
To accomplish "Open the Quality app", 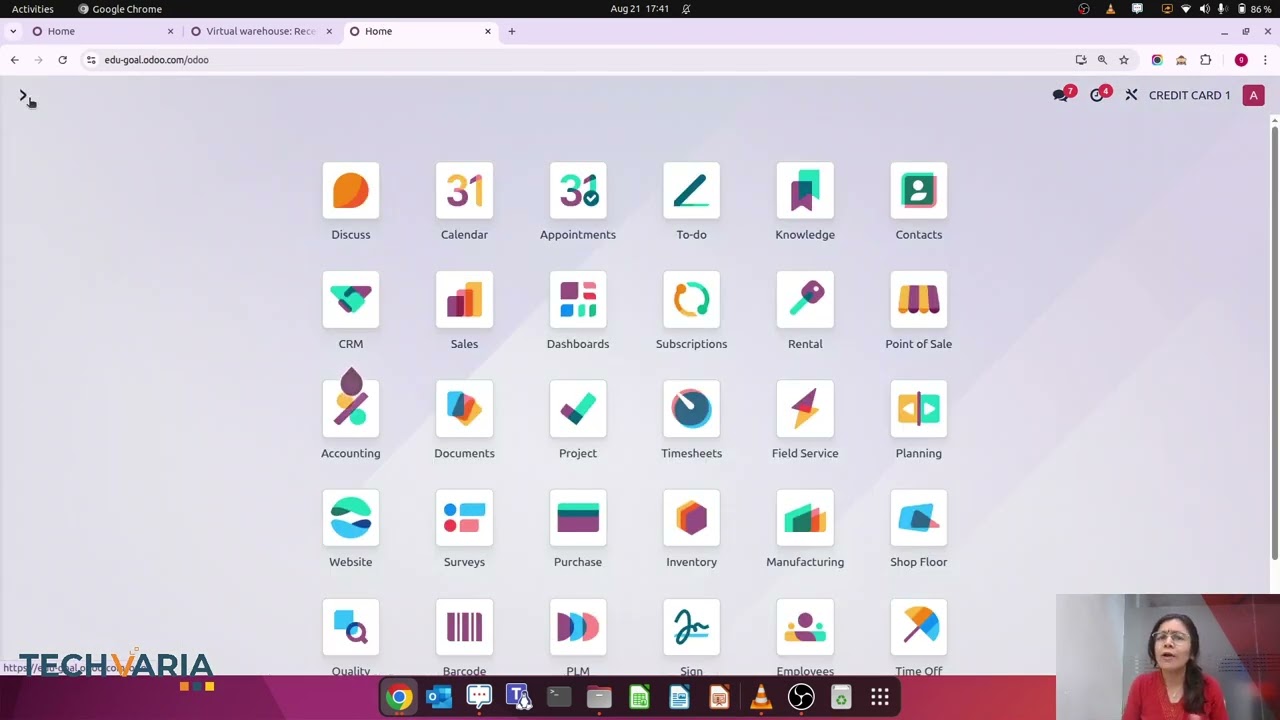I will pos(350,627).
